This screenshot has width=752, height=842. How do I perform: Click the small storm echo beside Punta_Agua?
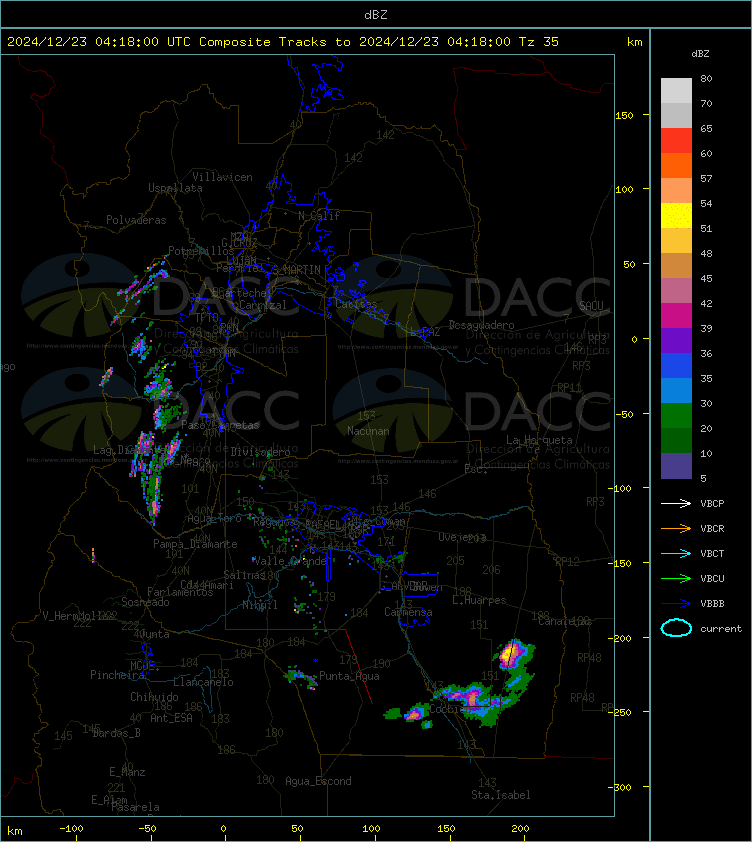(301, 677)
